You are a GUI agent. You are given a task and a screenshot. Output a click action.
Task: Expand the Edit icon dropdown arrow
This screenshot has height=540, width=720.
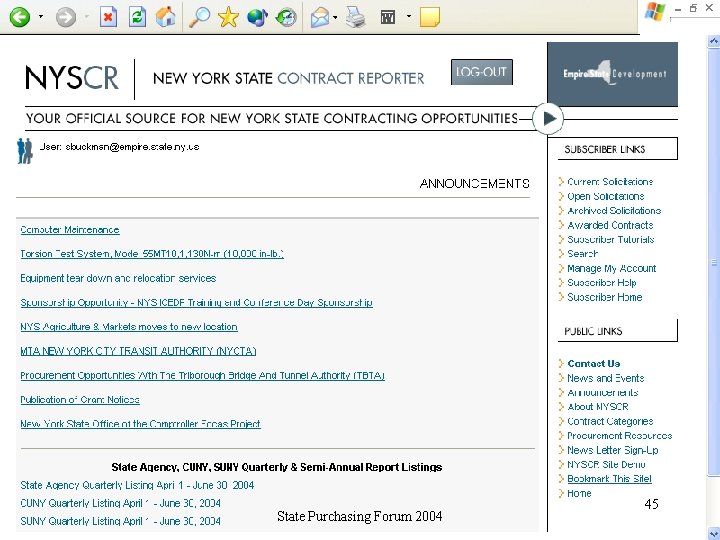pyautogui.click(x=408, y=17)
